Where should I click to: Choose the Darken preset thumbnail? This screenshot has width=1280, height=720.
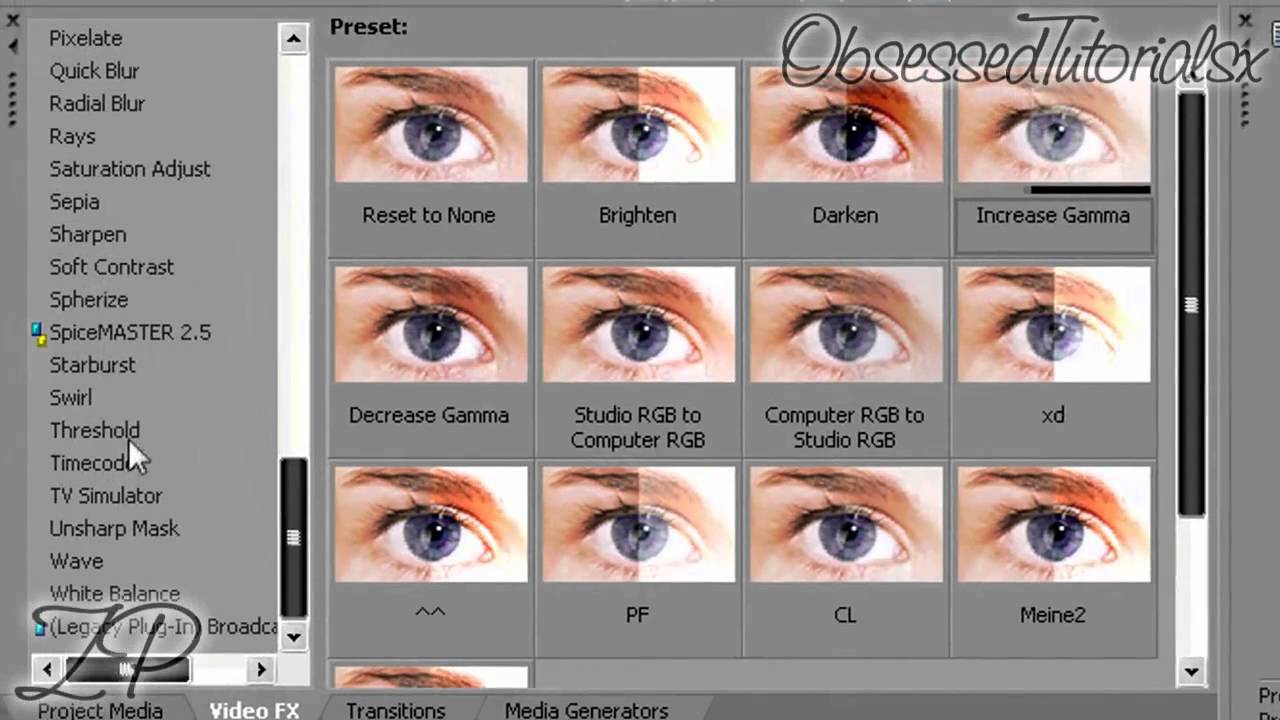(x=846, y=125)
